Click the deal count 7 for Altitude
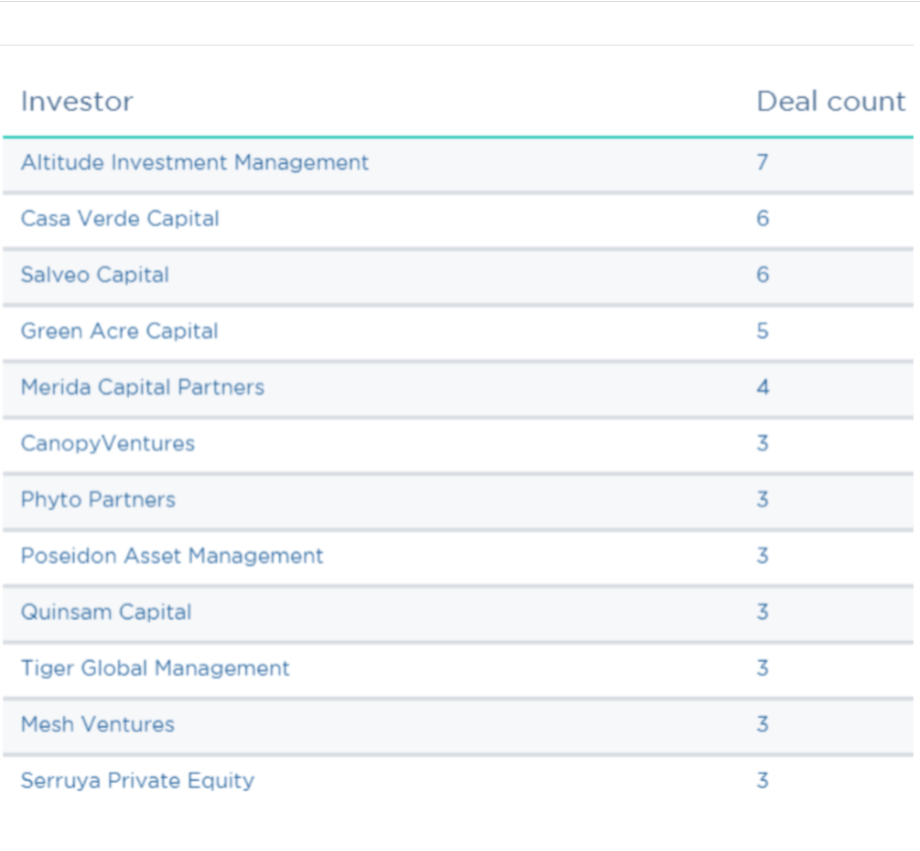920x851 pixels. point(761,163)
